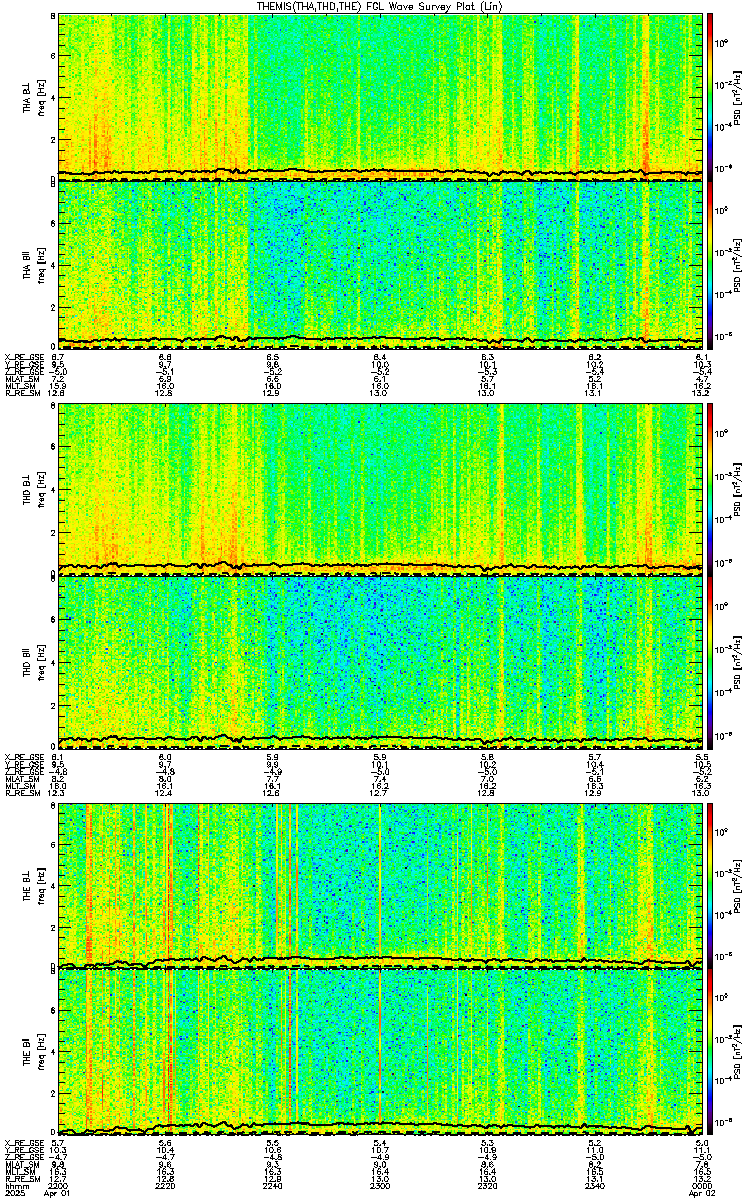This screenshot has height=1200, width=750.
Task: Click the THE B-parallel spectrogram panel
Action: (381, 1050)
